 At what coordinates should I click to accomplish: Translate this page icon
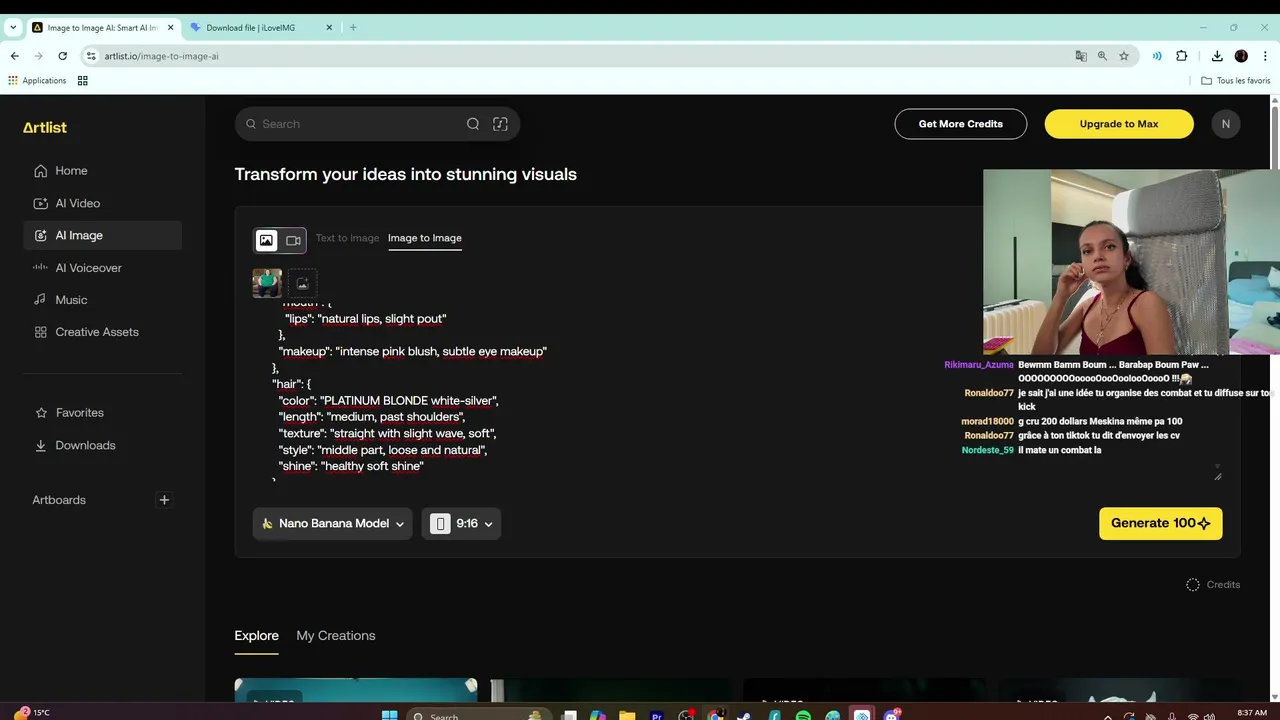[x=1081, y=56]
